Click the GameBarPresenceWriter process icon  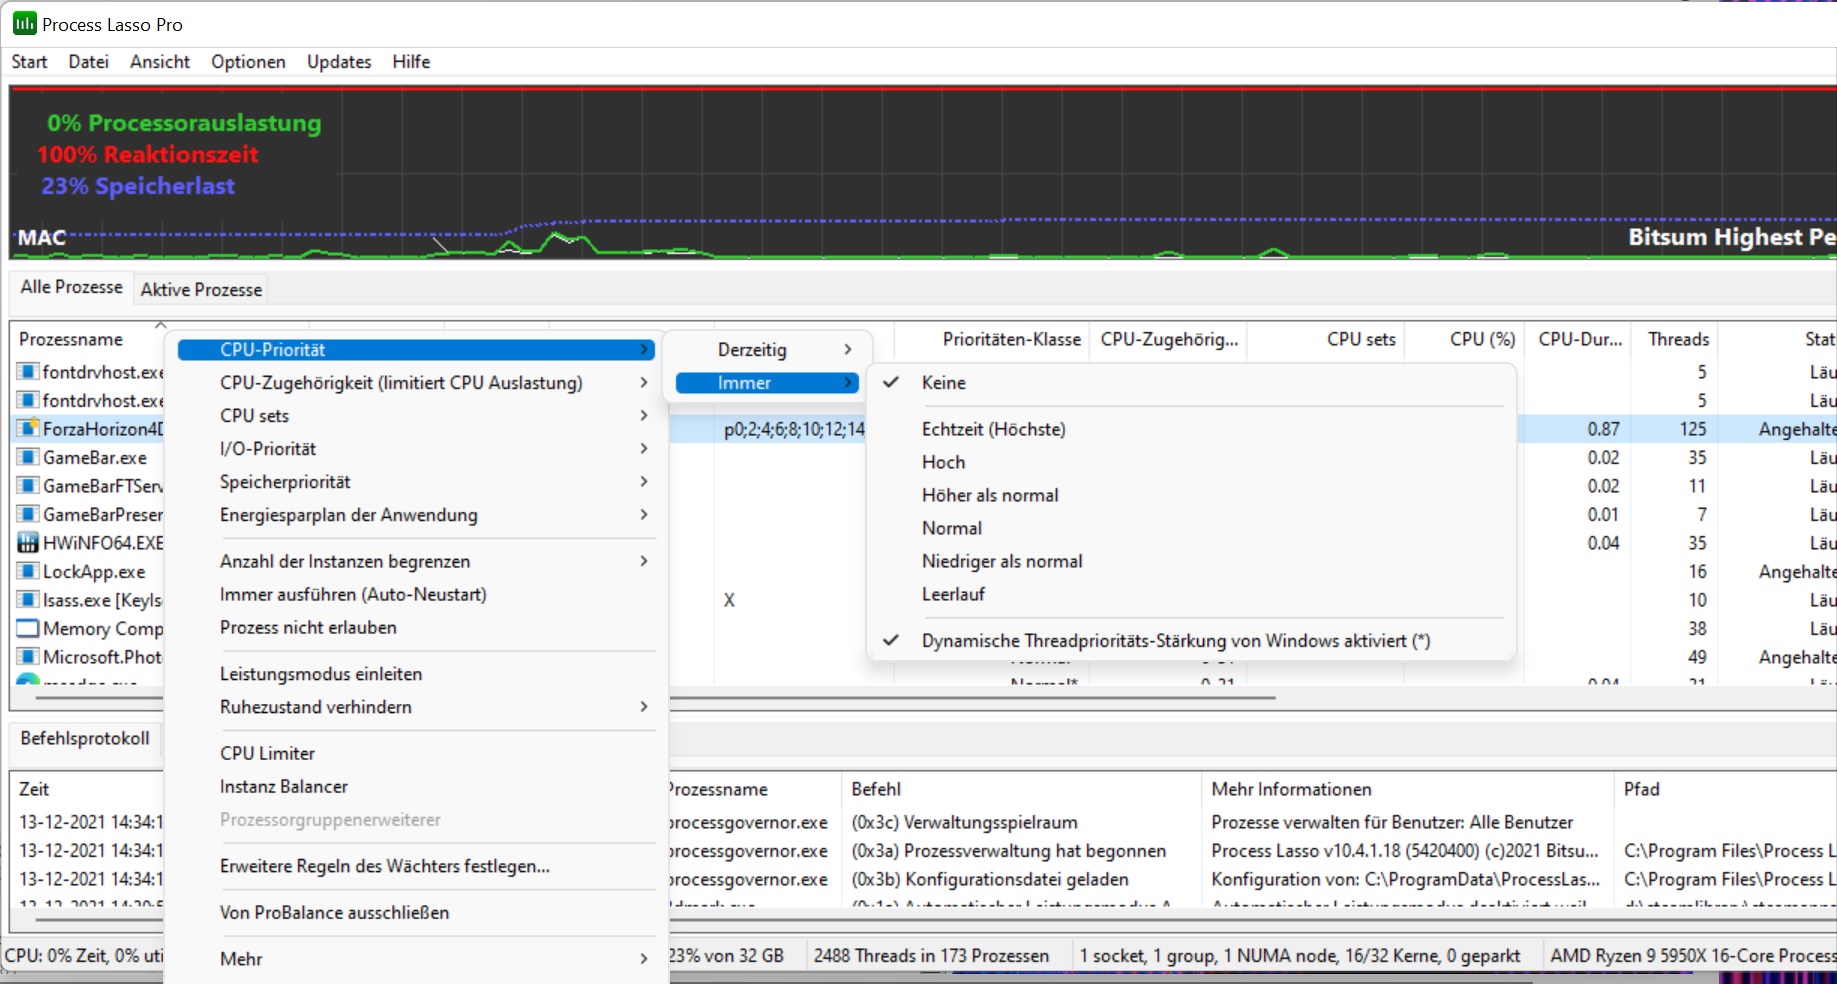[x=28, y=515]
